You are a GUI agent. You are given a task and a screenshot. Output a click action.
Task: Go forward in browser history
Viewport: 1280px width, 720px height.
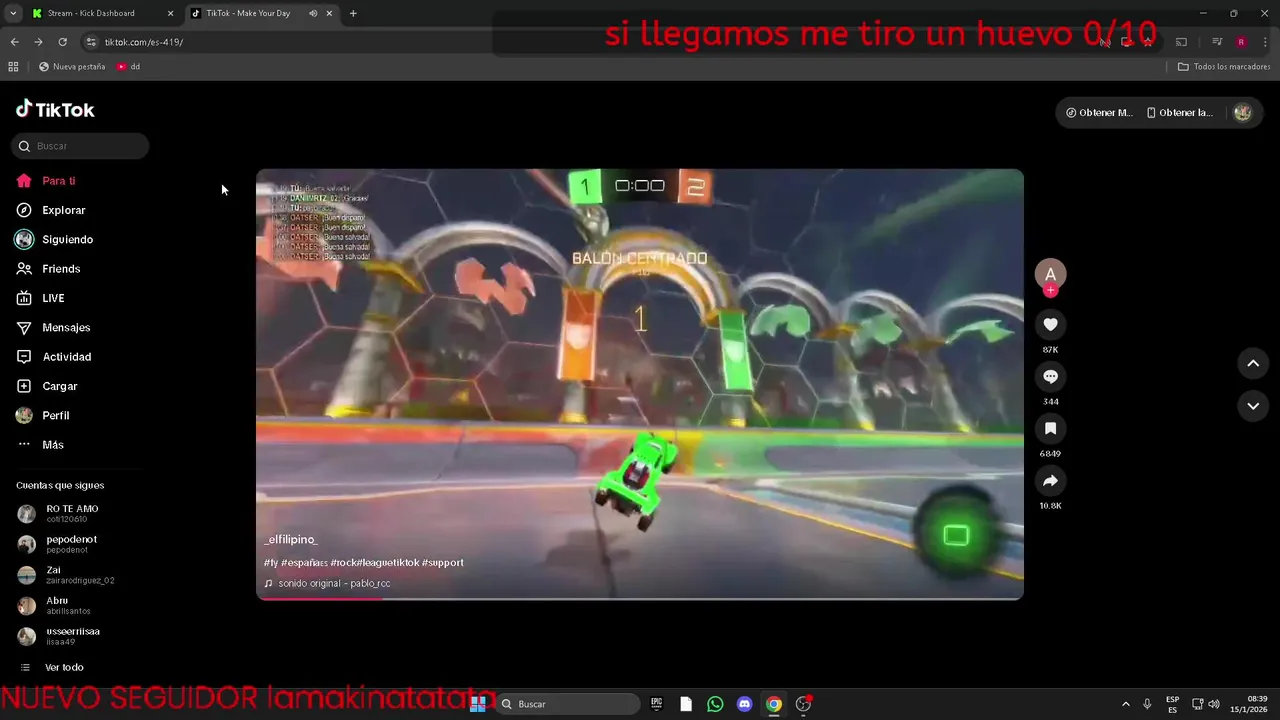point(38,42)
